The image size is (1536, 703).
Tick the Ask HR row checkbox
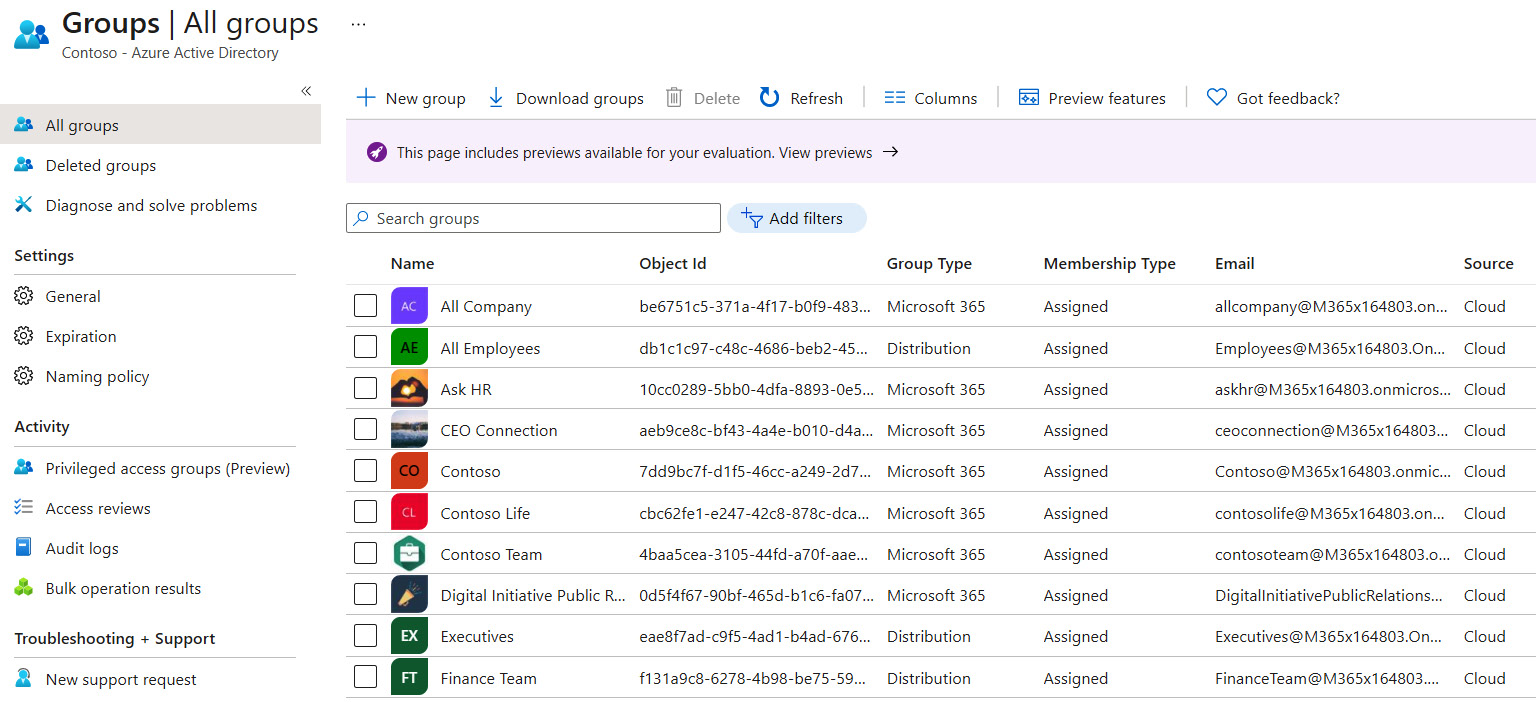tap(365, 389)
